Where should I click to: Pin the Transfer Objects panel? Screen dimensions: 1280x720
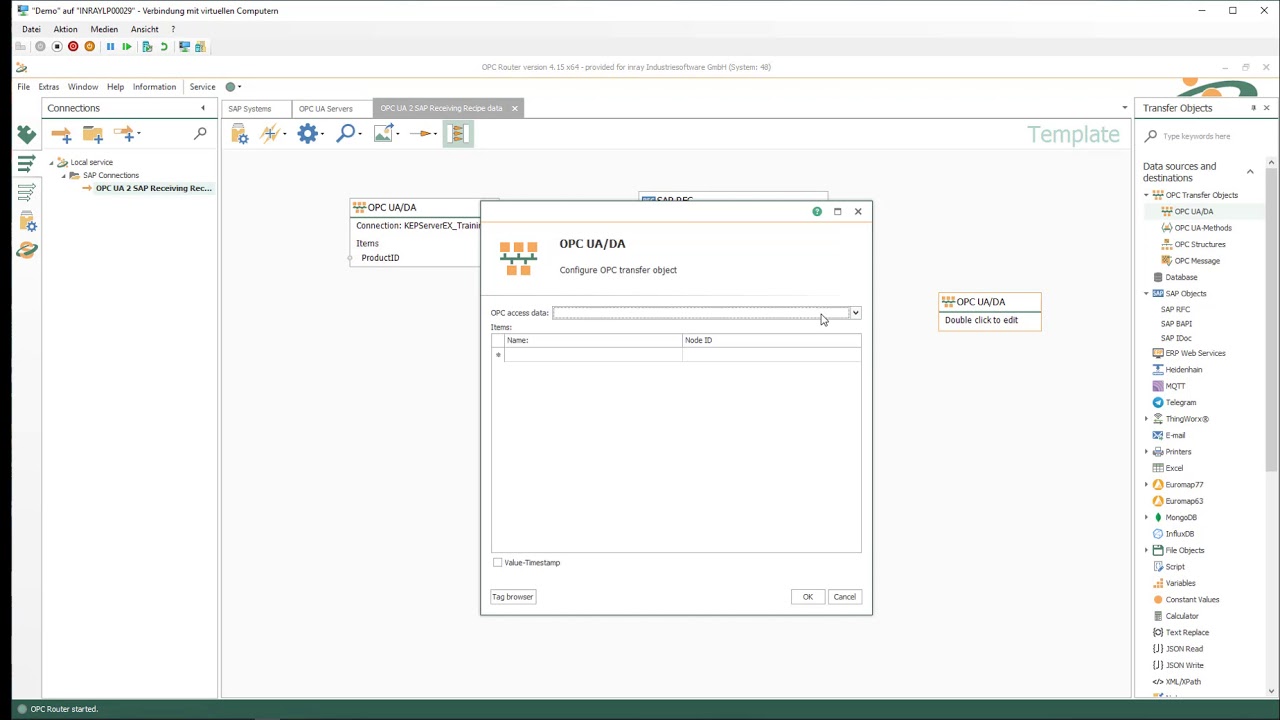click(1253, 108)
